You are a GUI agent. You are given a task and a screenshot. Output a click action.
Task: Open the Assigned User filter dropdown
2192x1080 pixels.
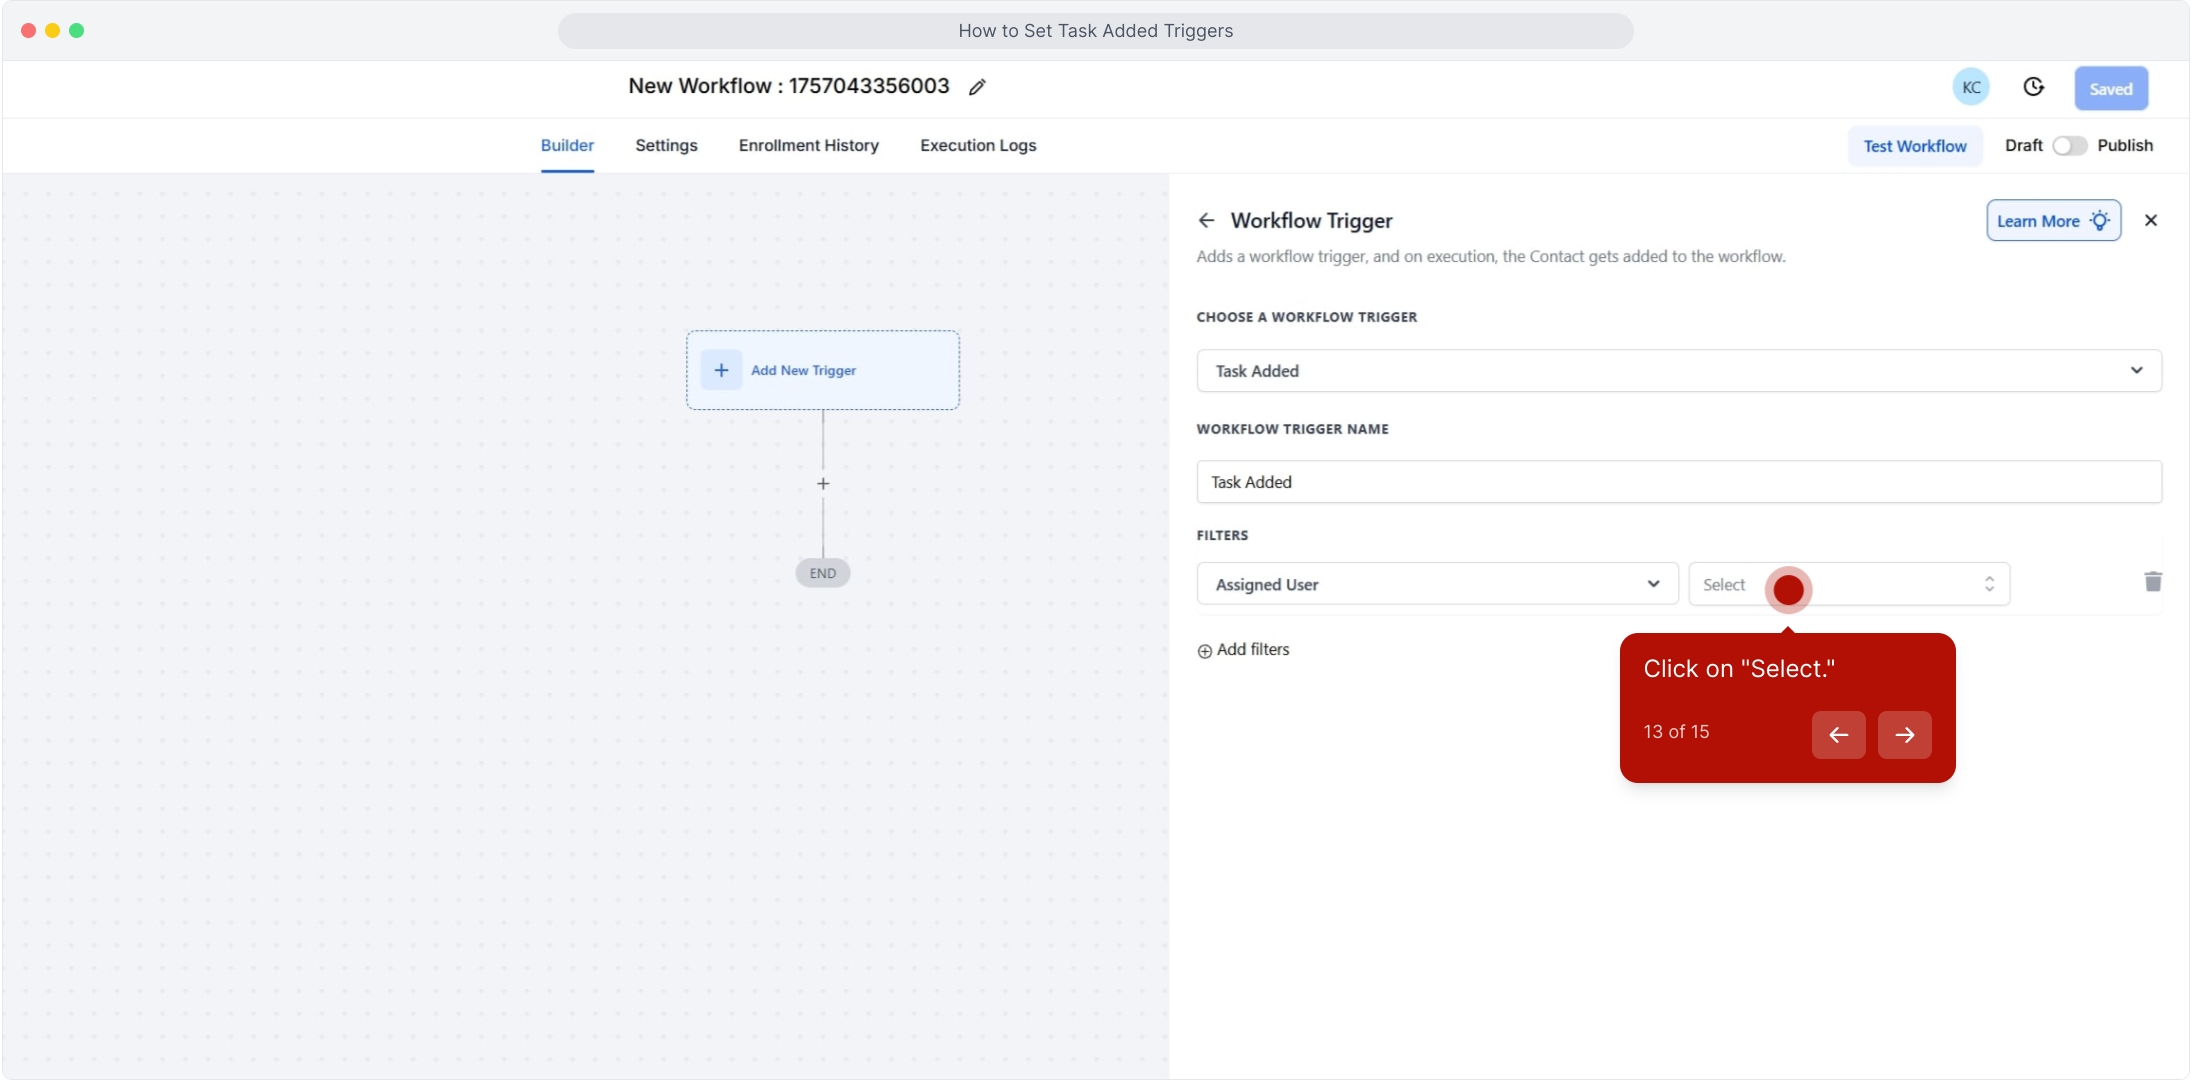coord(1436,584)
